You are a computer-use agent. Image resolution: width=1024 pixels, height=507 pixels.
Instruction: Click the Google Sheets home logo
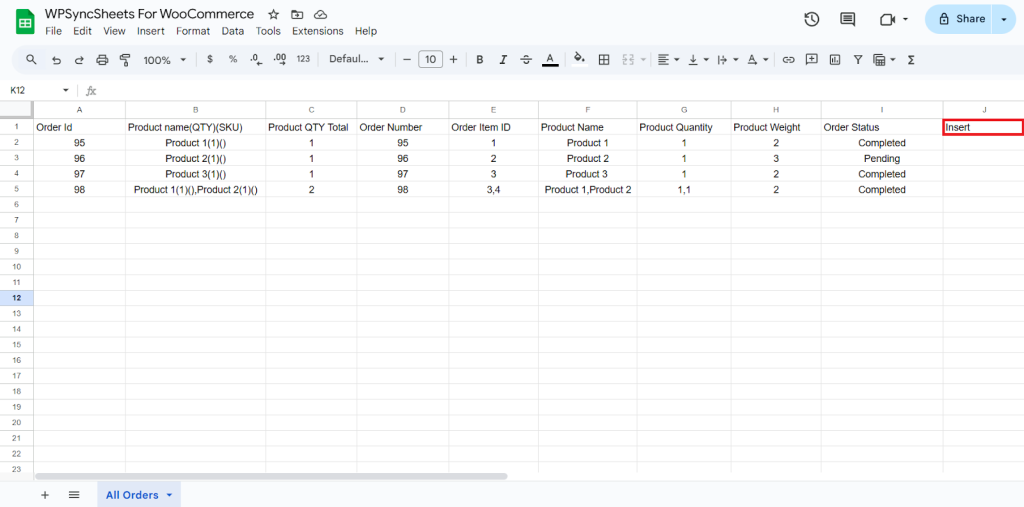(x=25, y=22)
